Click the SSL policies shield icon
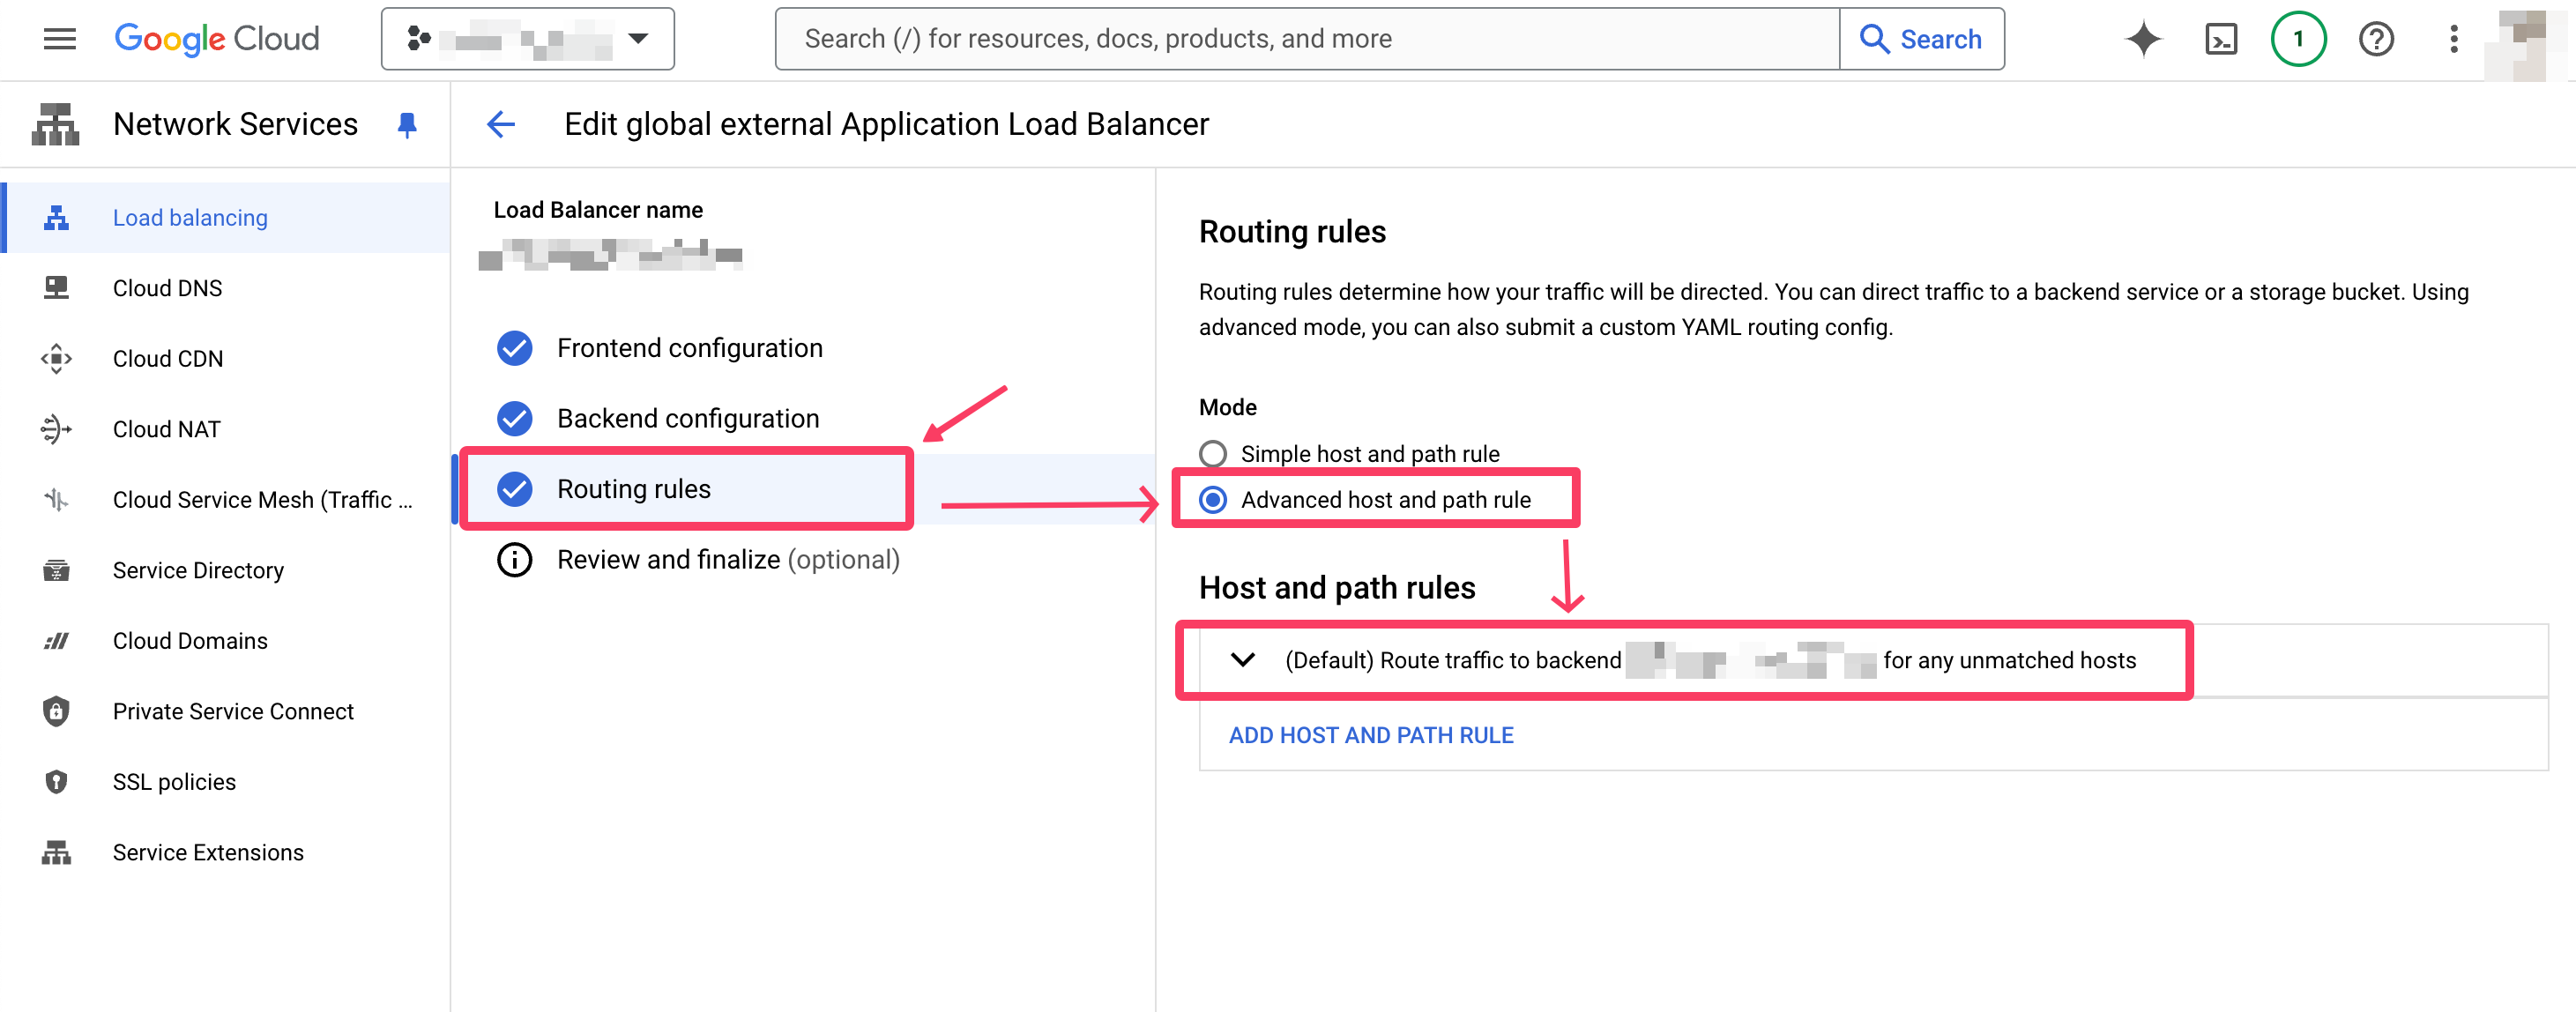 (57, 781)
